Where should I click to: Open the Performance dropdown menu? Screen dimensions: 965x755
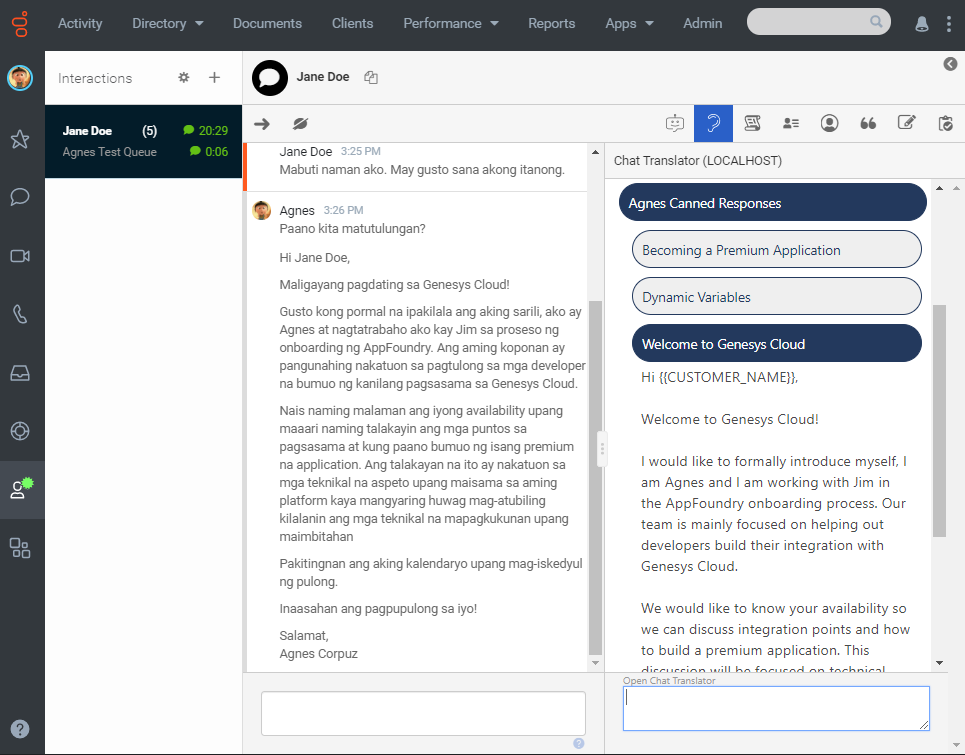pos(449,23)
